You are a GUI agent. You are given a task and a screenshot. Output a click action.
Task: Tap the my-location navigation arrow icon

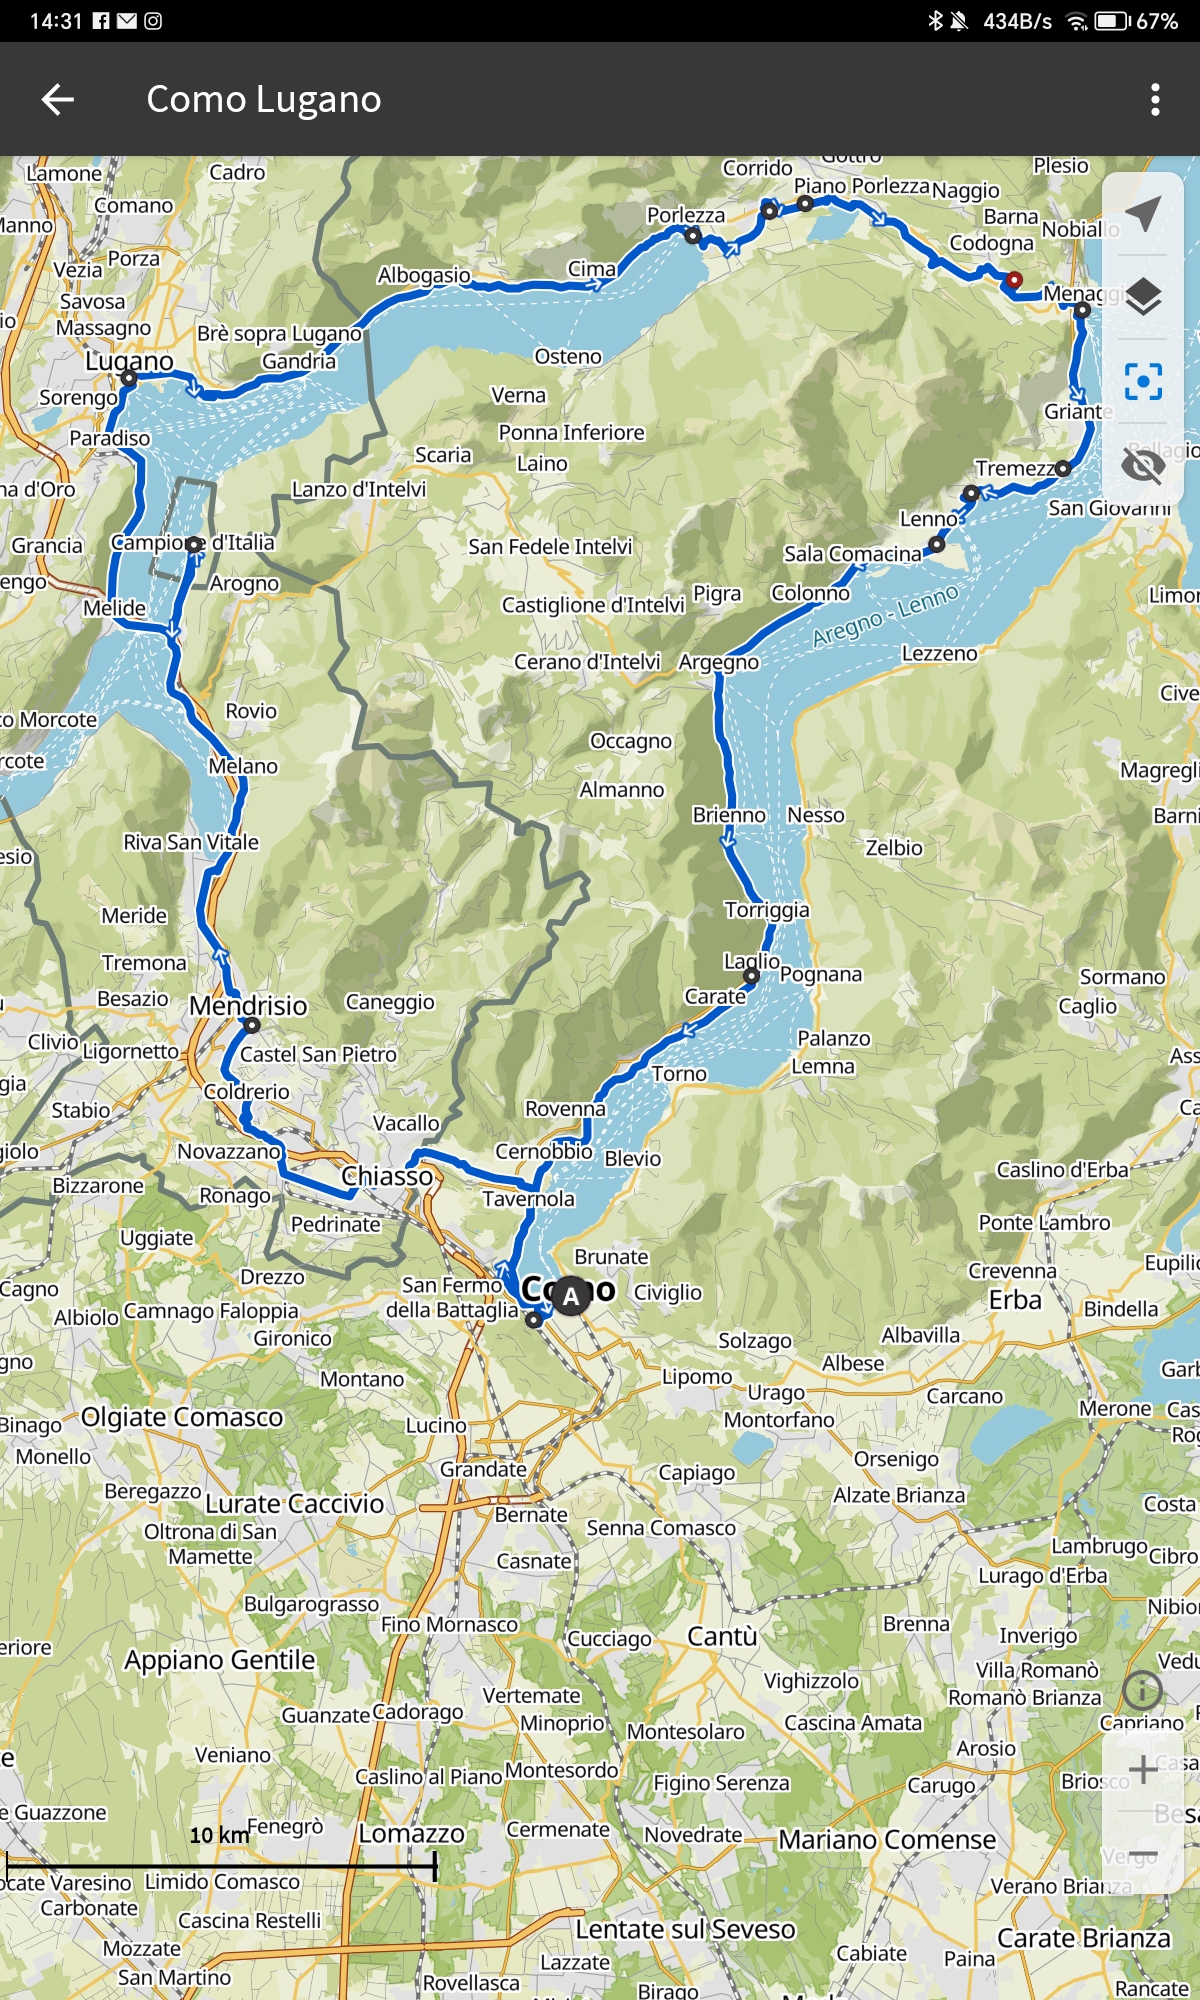coord(1143,213)
